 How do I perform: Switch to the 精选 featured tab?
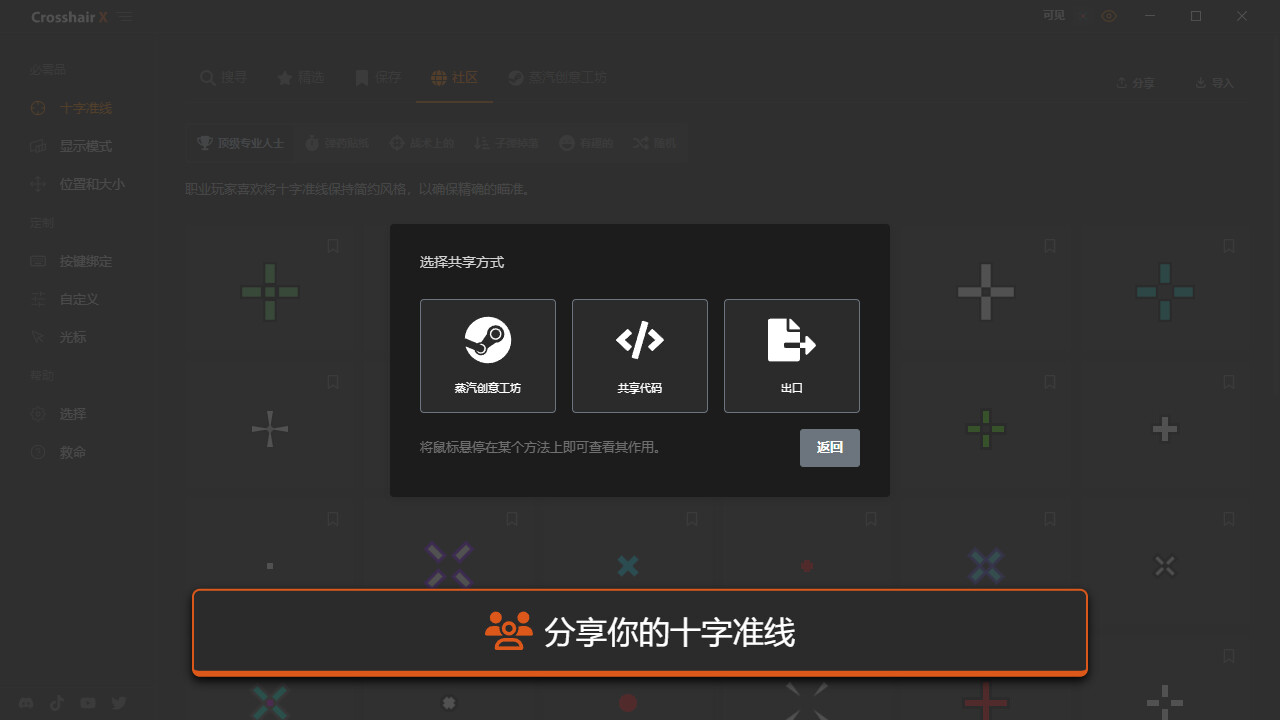[x=302, y=77]
